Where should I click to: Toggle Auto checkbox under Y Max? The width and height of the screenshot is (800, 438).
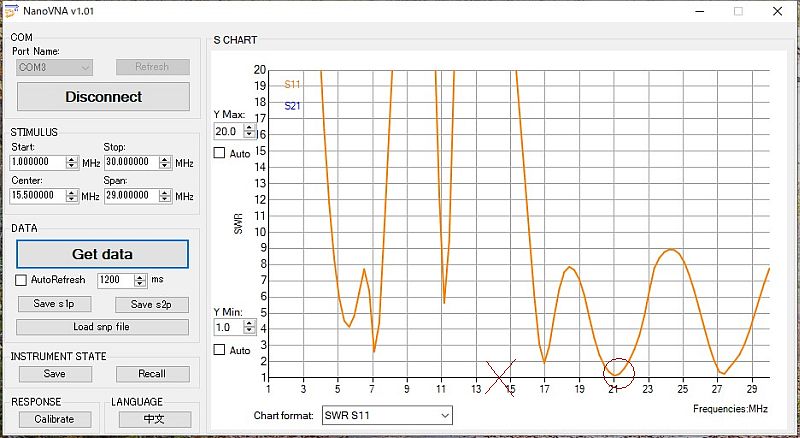220,153
